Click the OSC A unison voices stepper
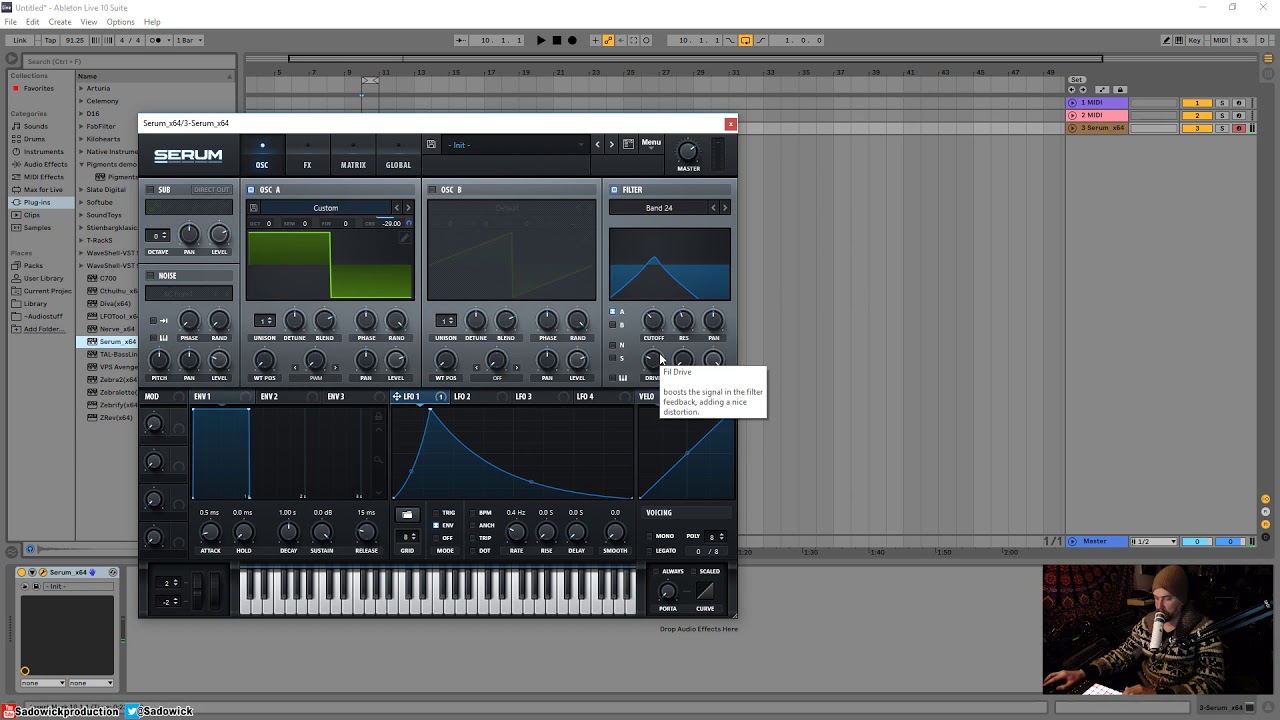1280x720 pixels. pos(264,321)
